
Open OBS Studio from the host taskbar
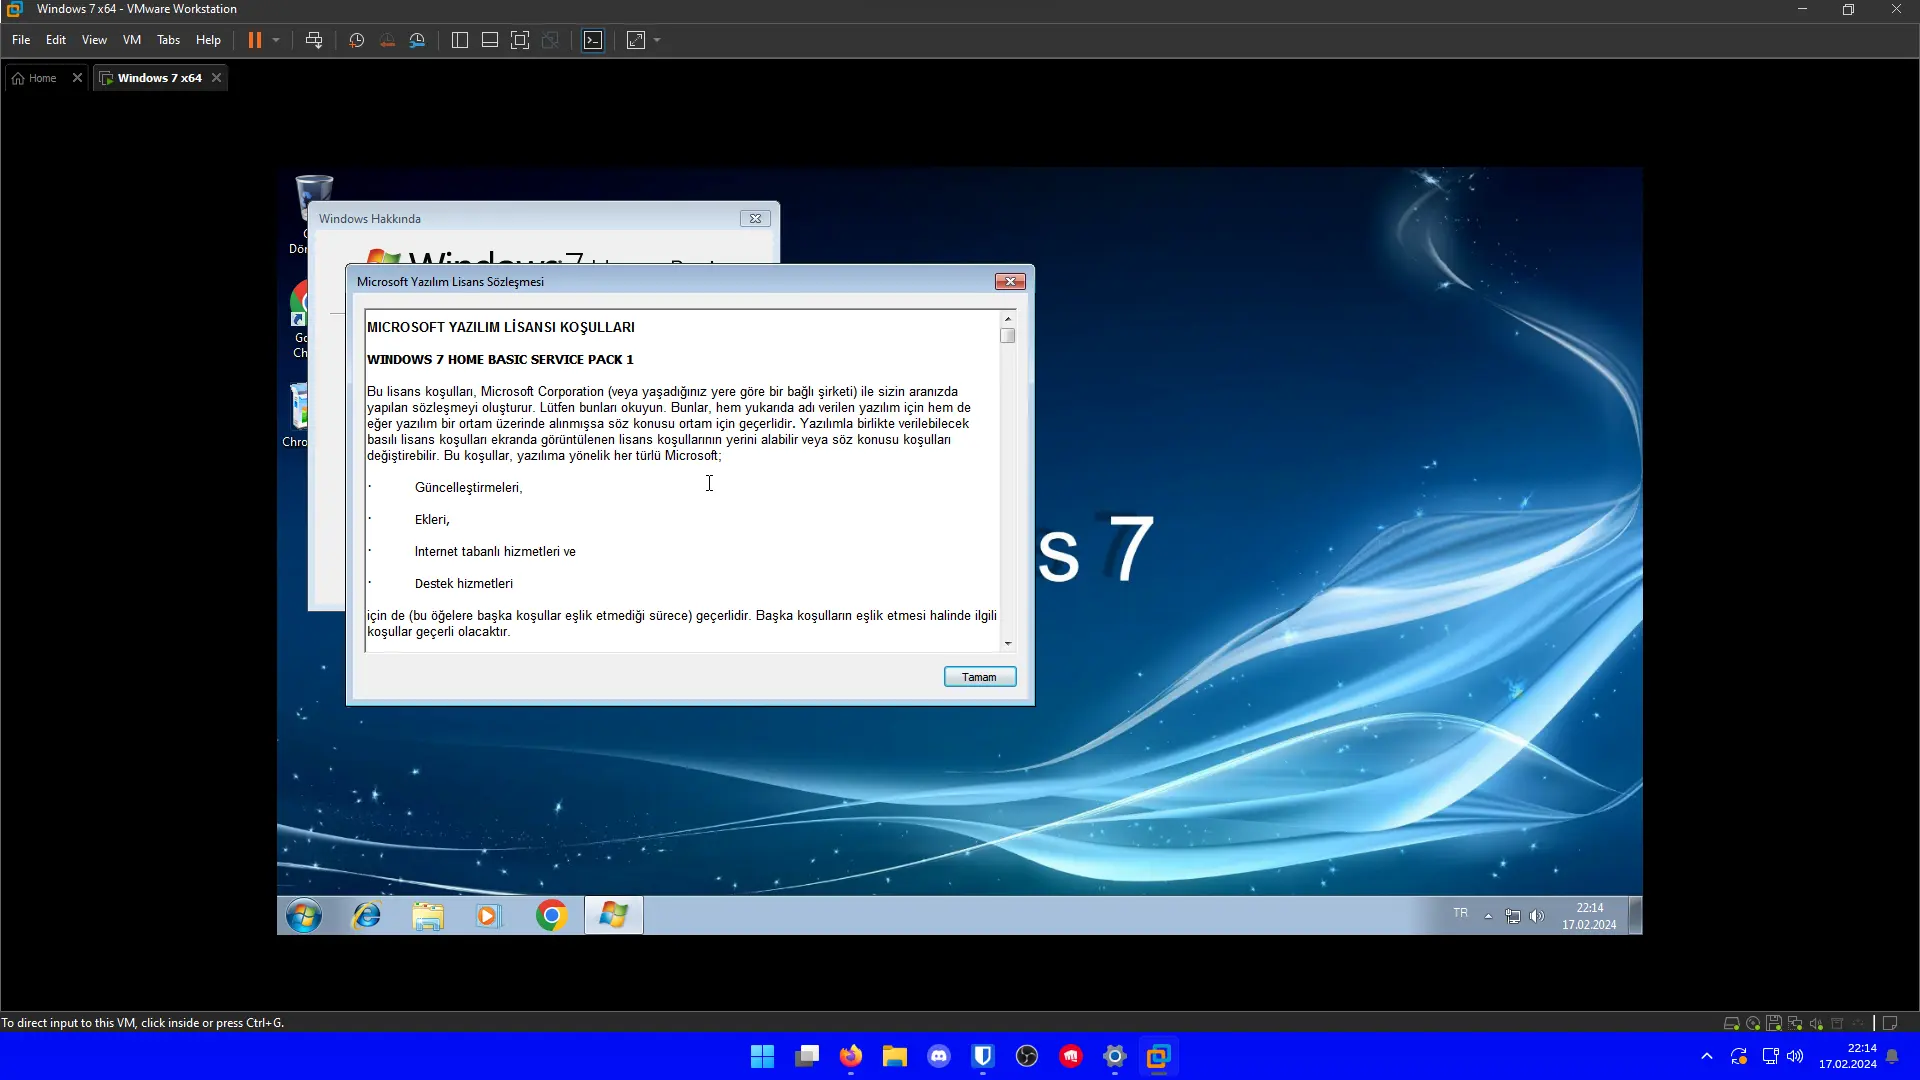click(1027, 1056)
